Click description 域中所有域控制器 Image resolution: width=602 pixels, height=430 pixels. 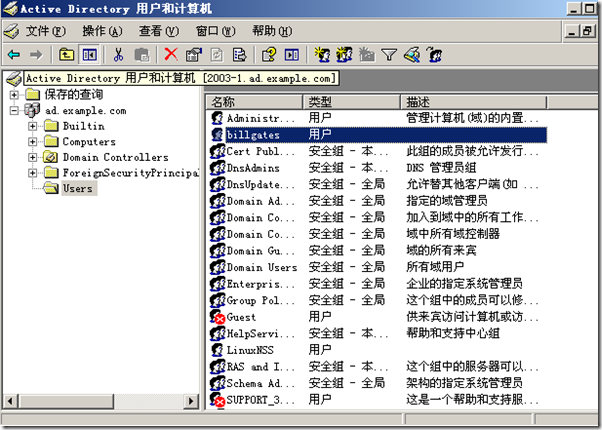click(453, 234)
